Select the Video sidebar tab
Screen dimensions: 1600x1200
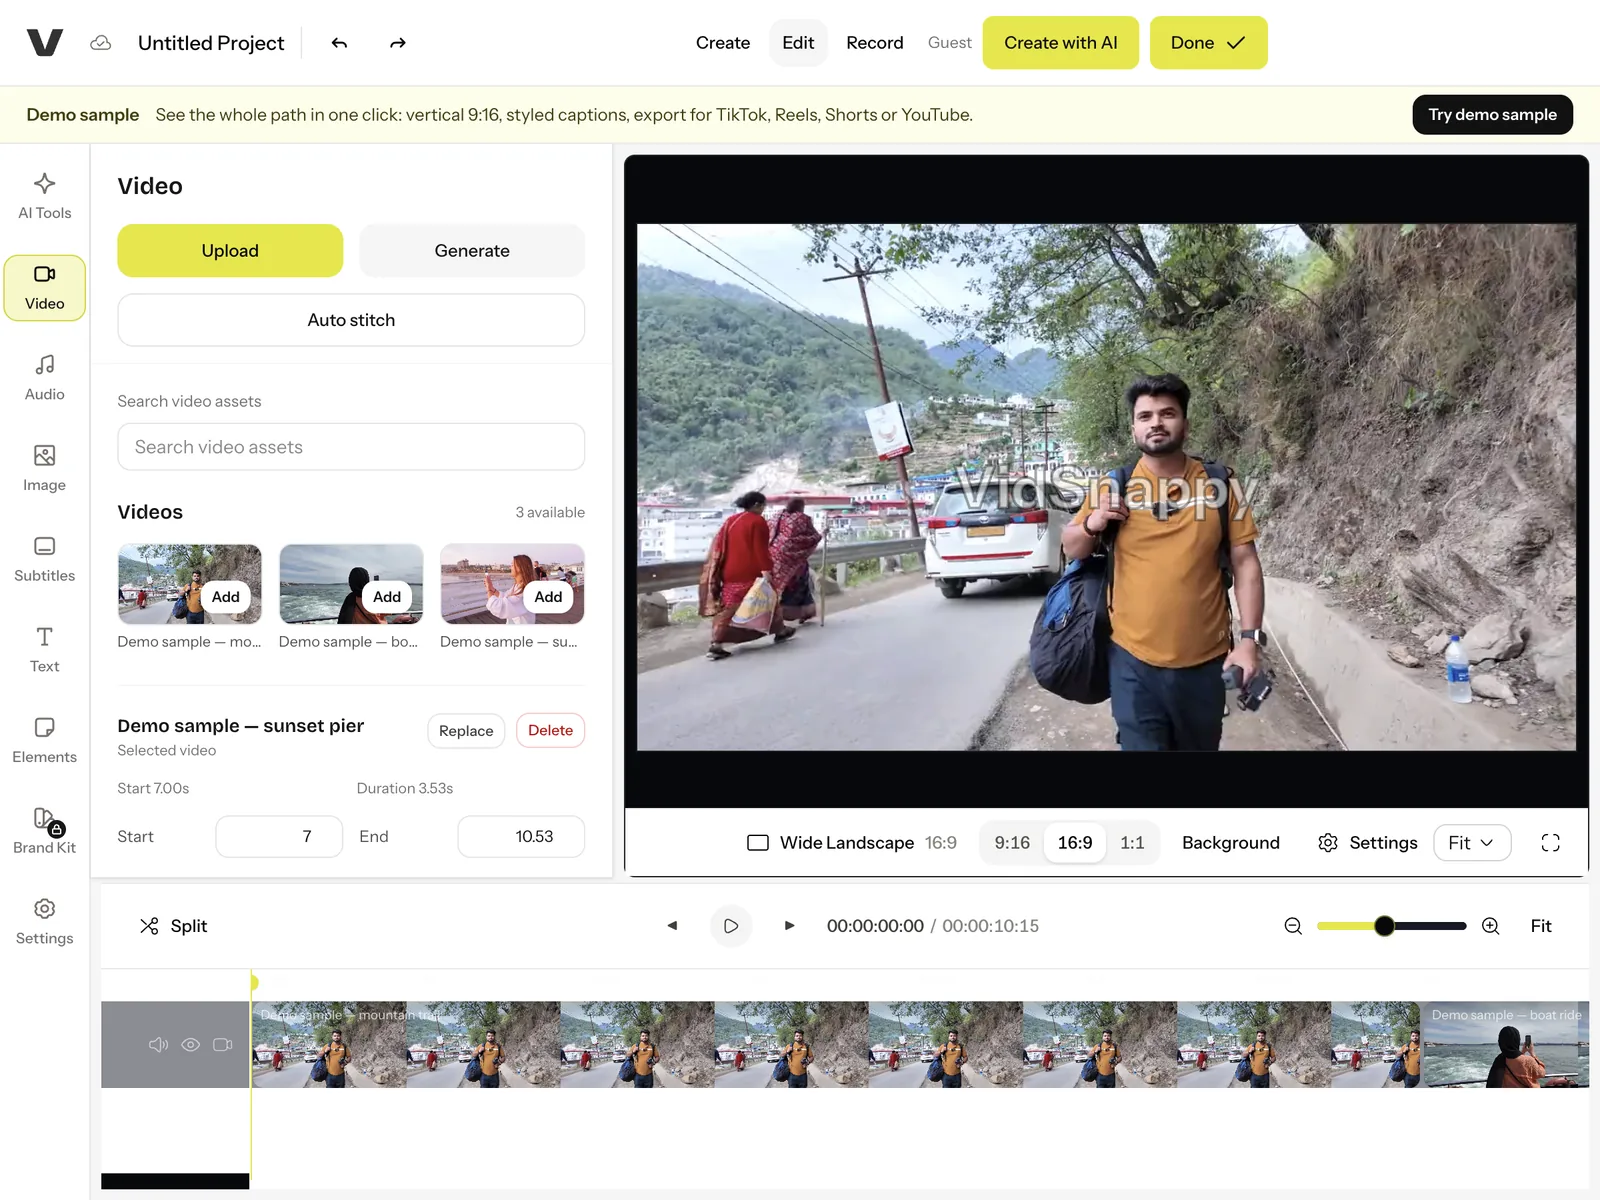pyautogui.click(x=44, y=288)
